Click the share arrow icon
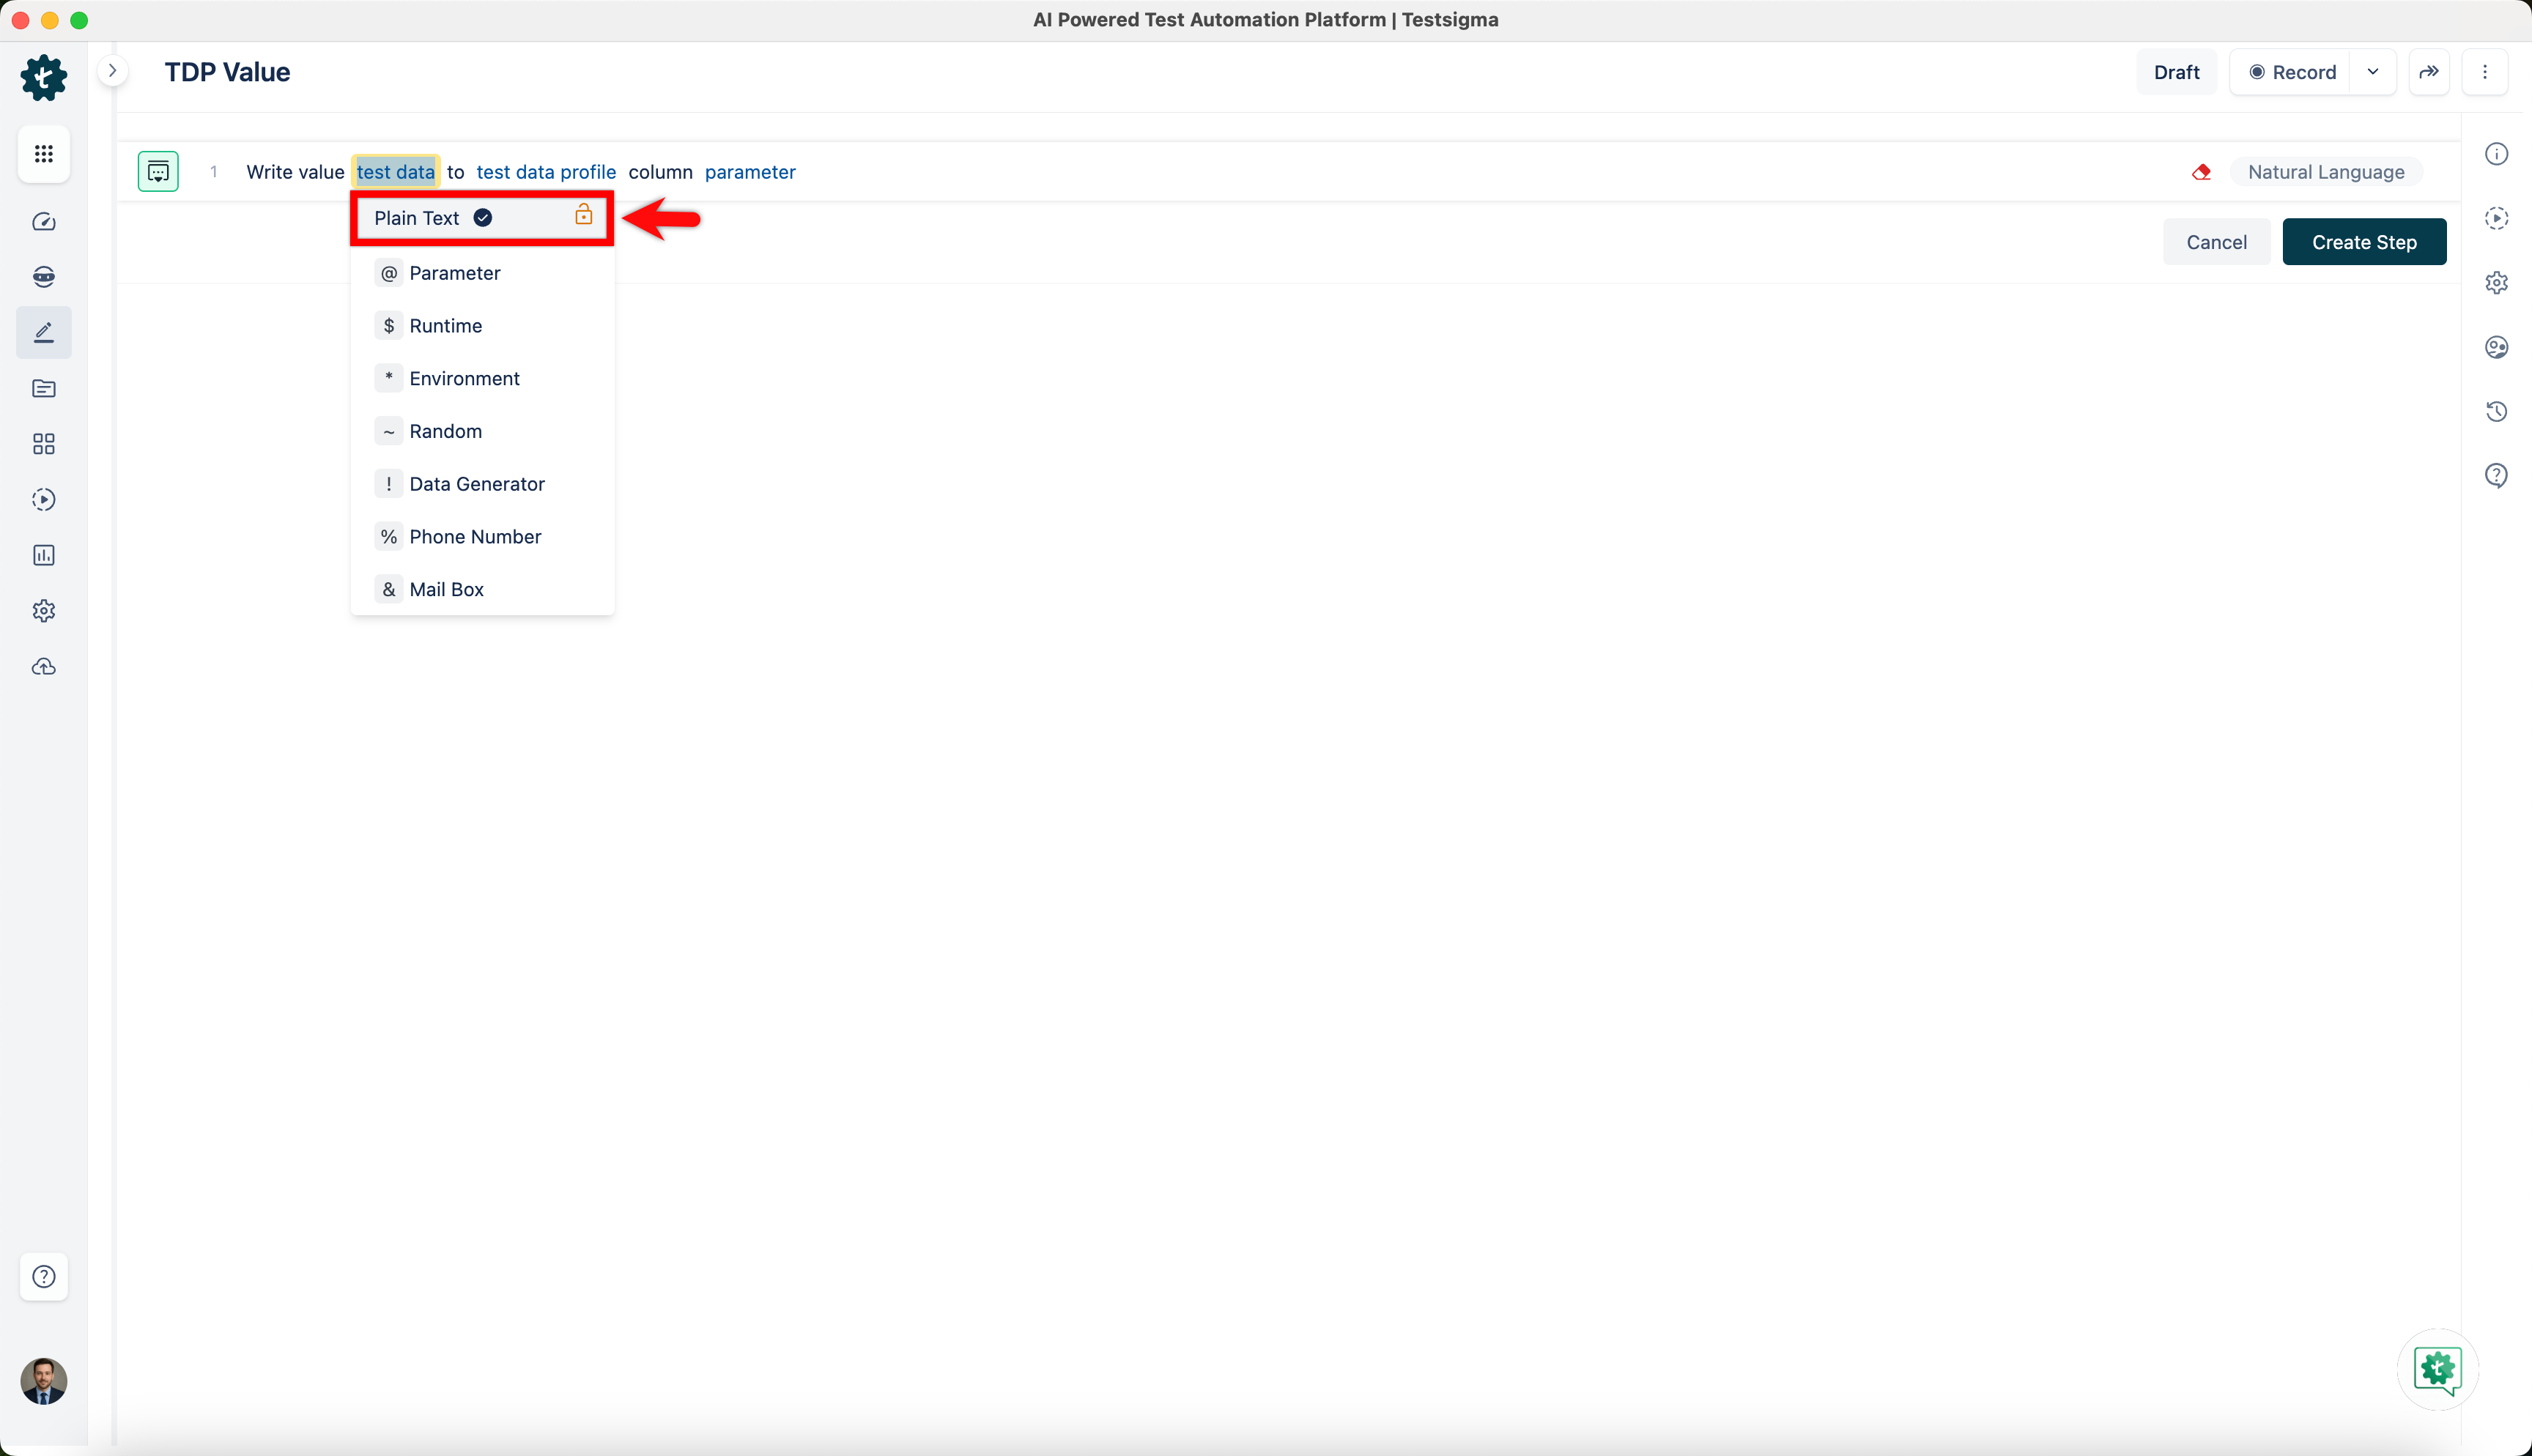The image size is (2532, 1456). (x=2428, y=72)
